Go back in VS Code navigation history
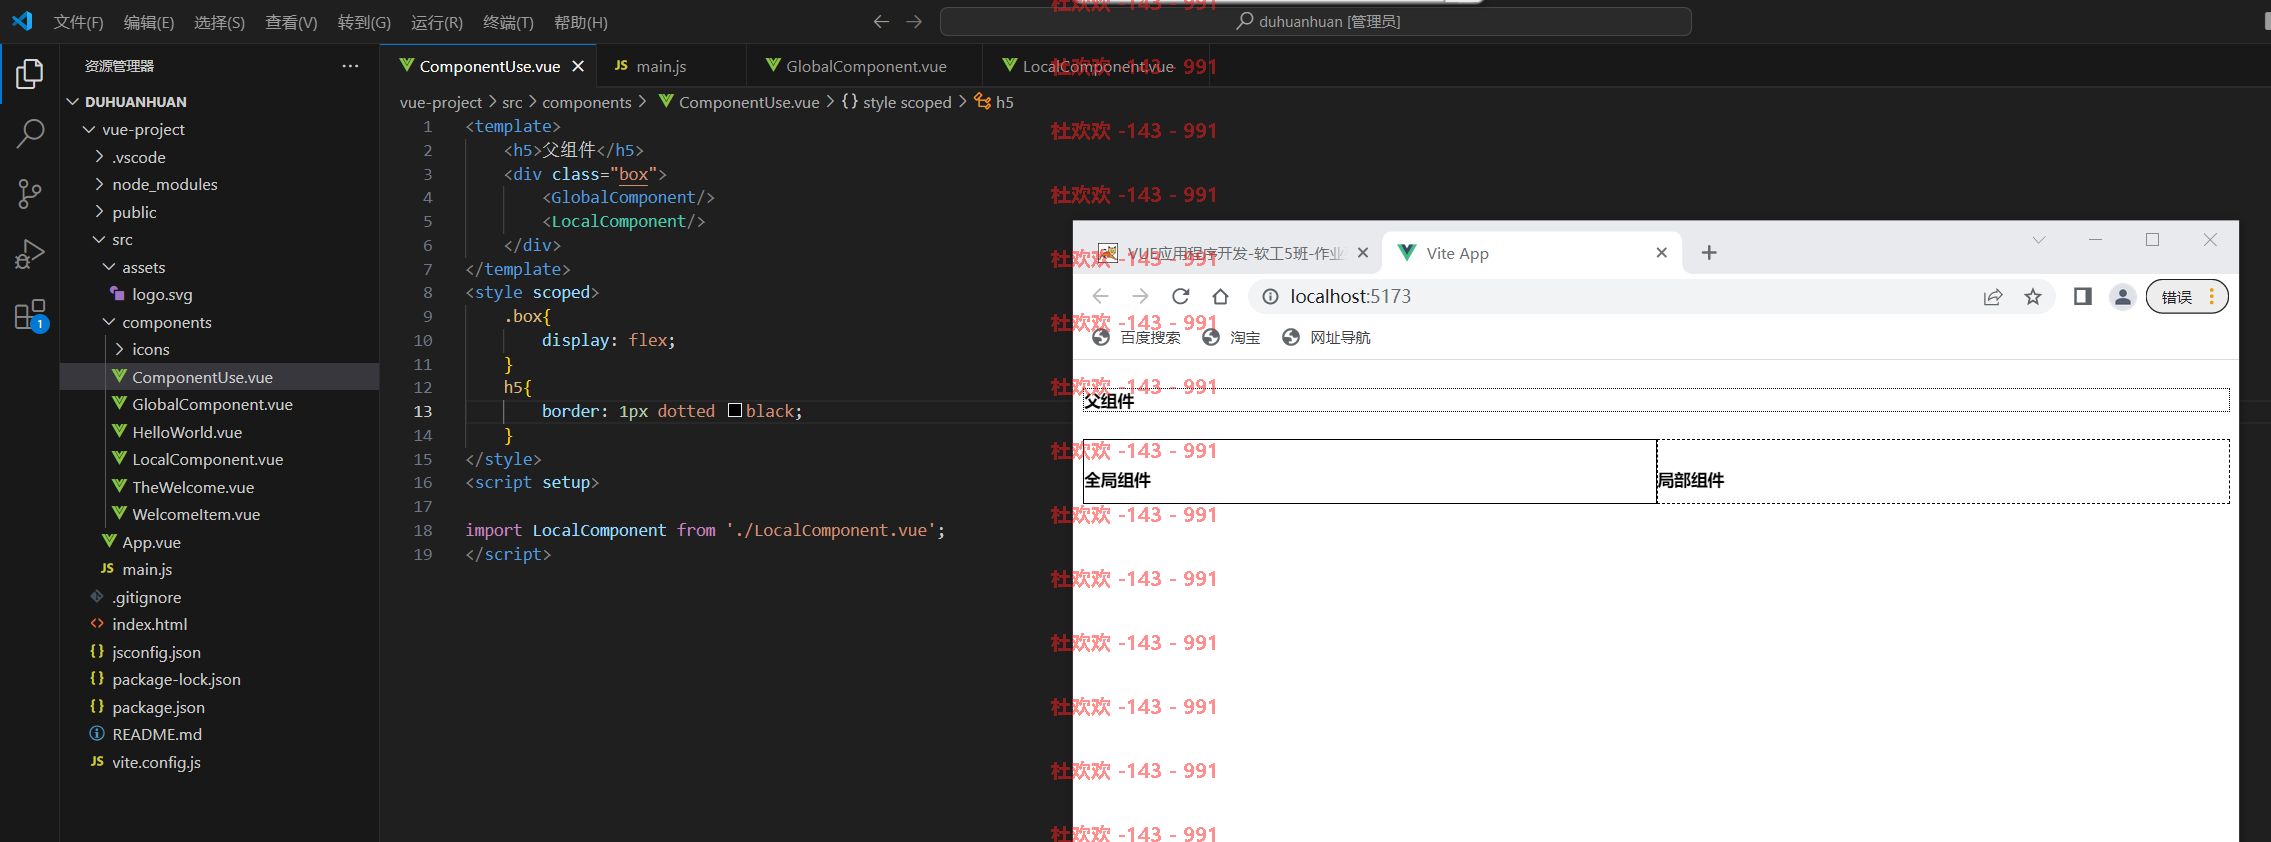Viewport: 2271px width, 842px height. coord(881,21)
